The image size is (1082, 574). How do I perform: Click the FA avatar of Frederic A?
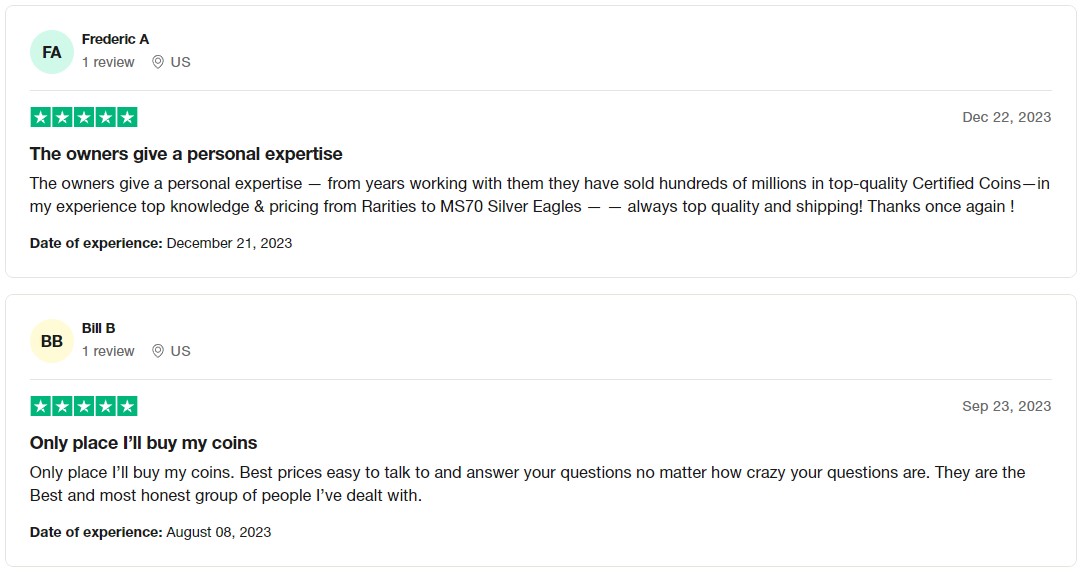point(52,52)
